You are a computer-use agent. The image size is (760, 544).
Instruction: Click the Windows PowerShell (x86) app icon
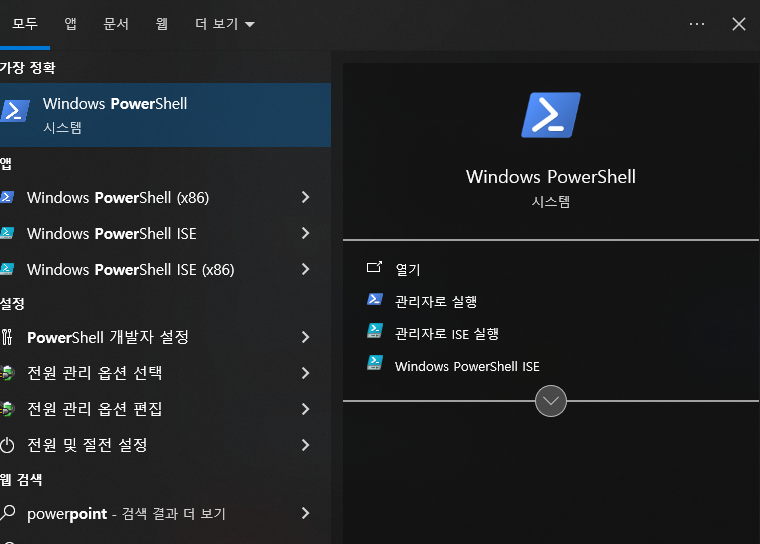pyautogui.click(x=7, y=197)
